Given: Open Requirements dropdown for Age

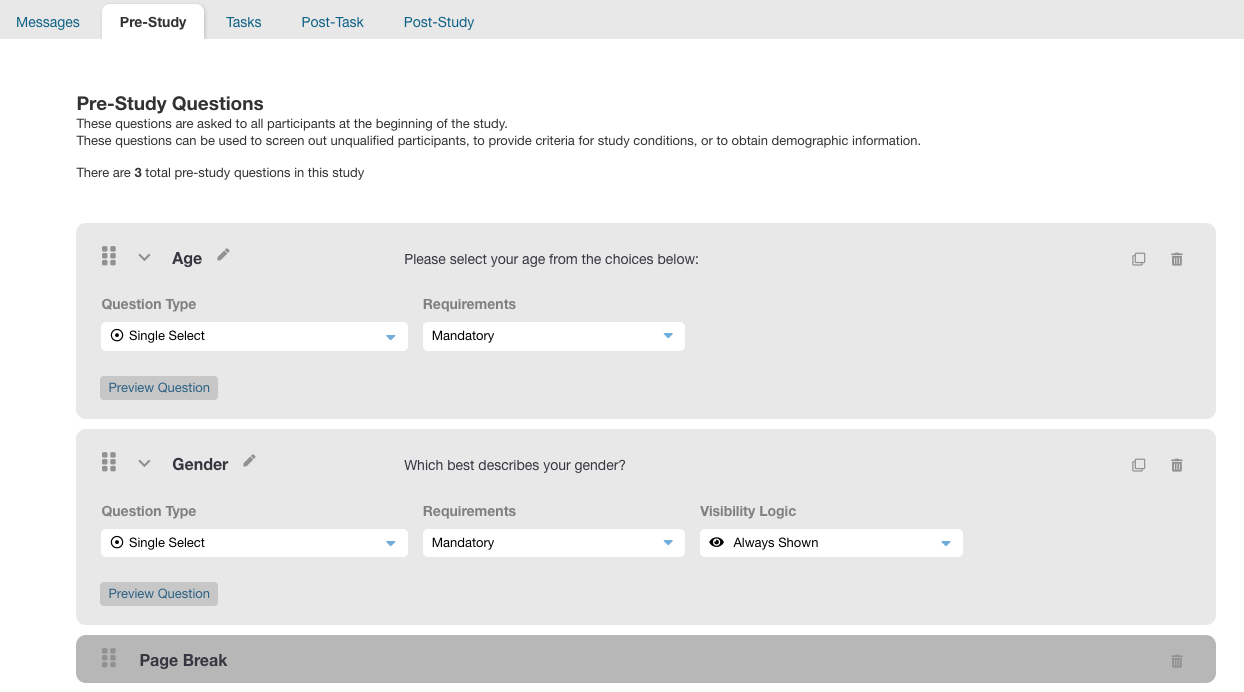Looking at the screenshot, I should pos(554,336).
